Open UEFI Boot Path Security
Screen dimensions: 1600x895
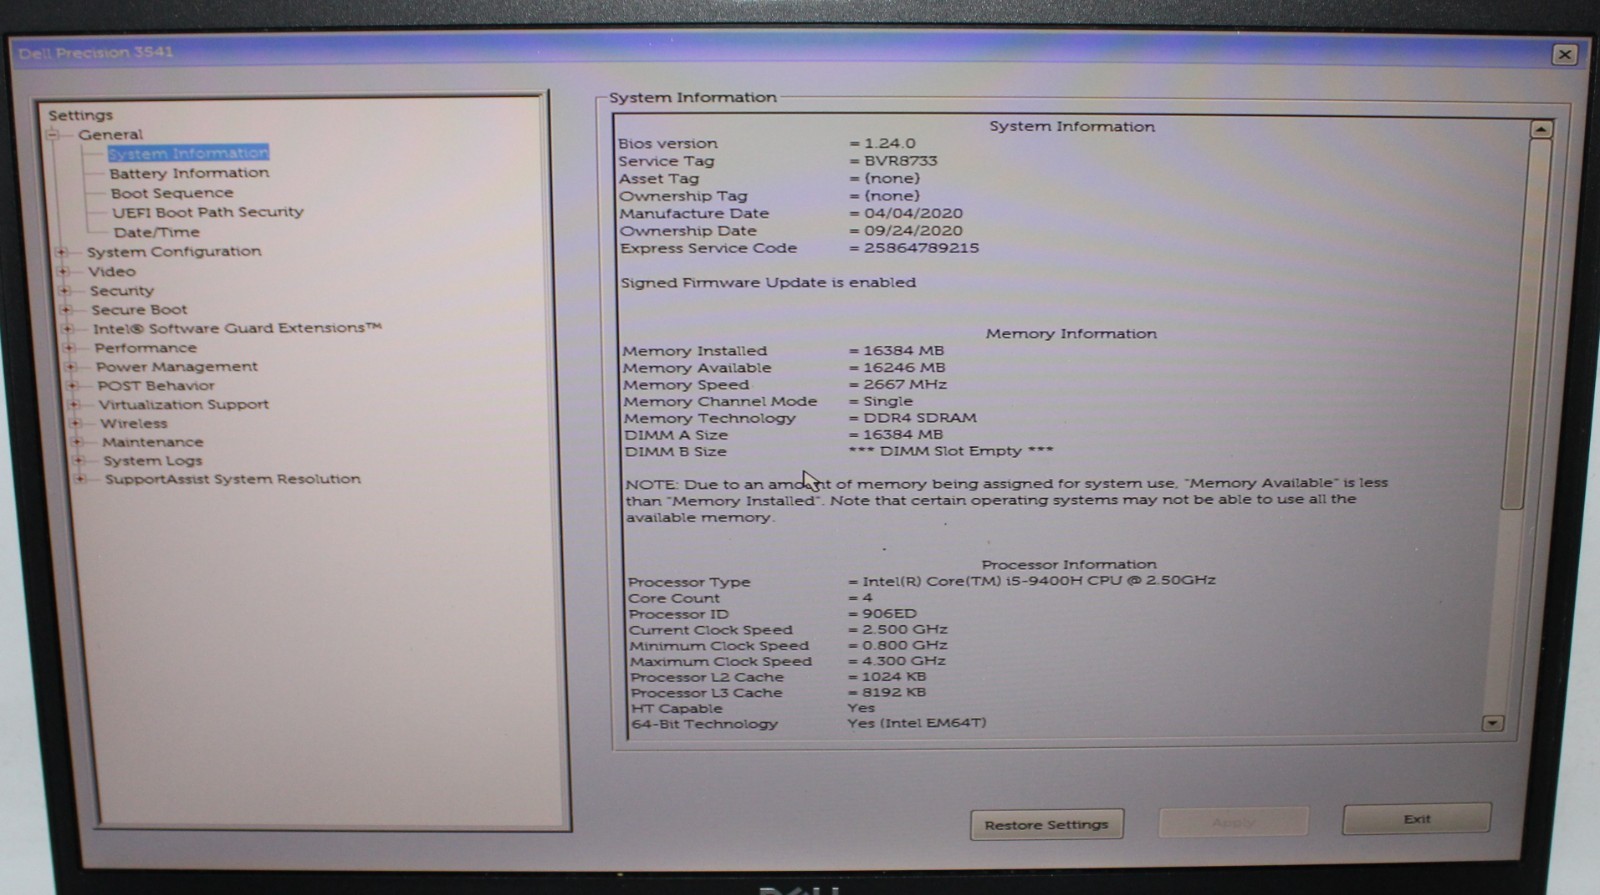pos(207,212)
